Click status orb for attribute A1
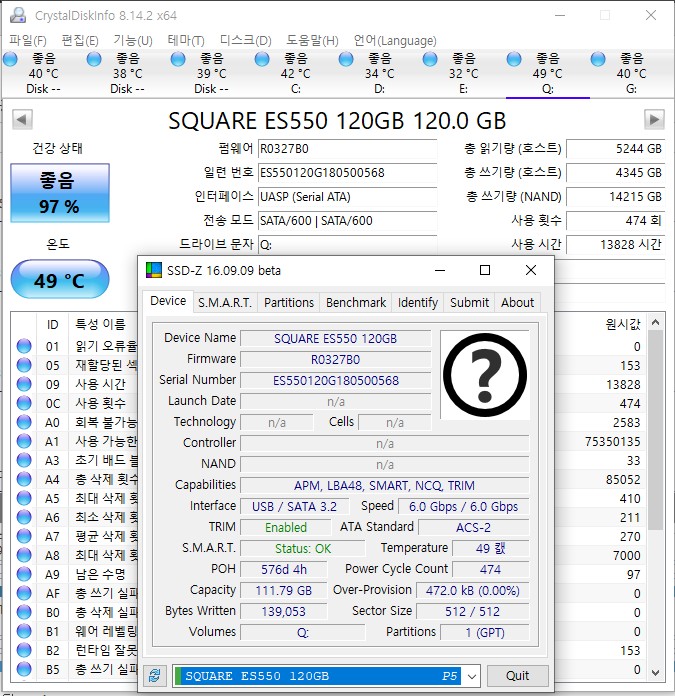The height and width of the screenshot is (696, 675). tap(24, 441)
